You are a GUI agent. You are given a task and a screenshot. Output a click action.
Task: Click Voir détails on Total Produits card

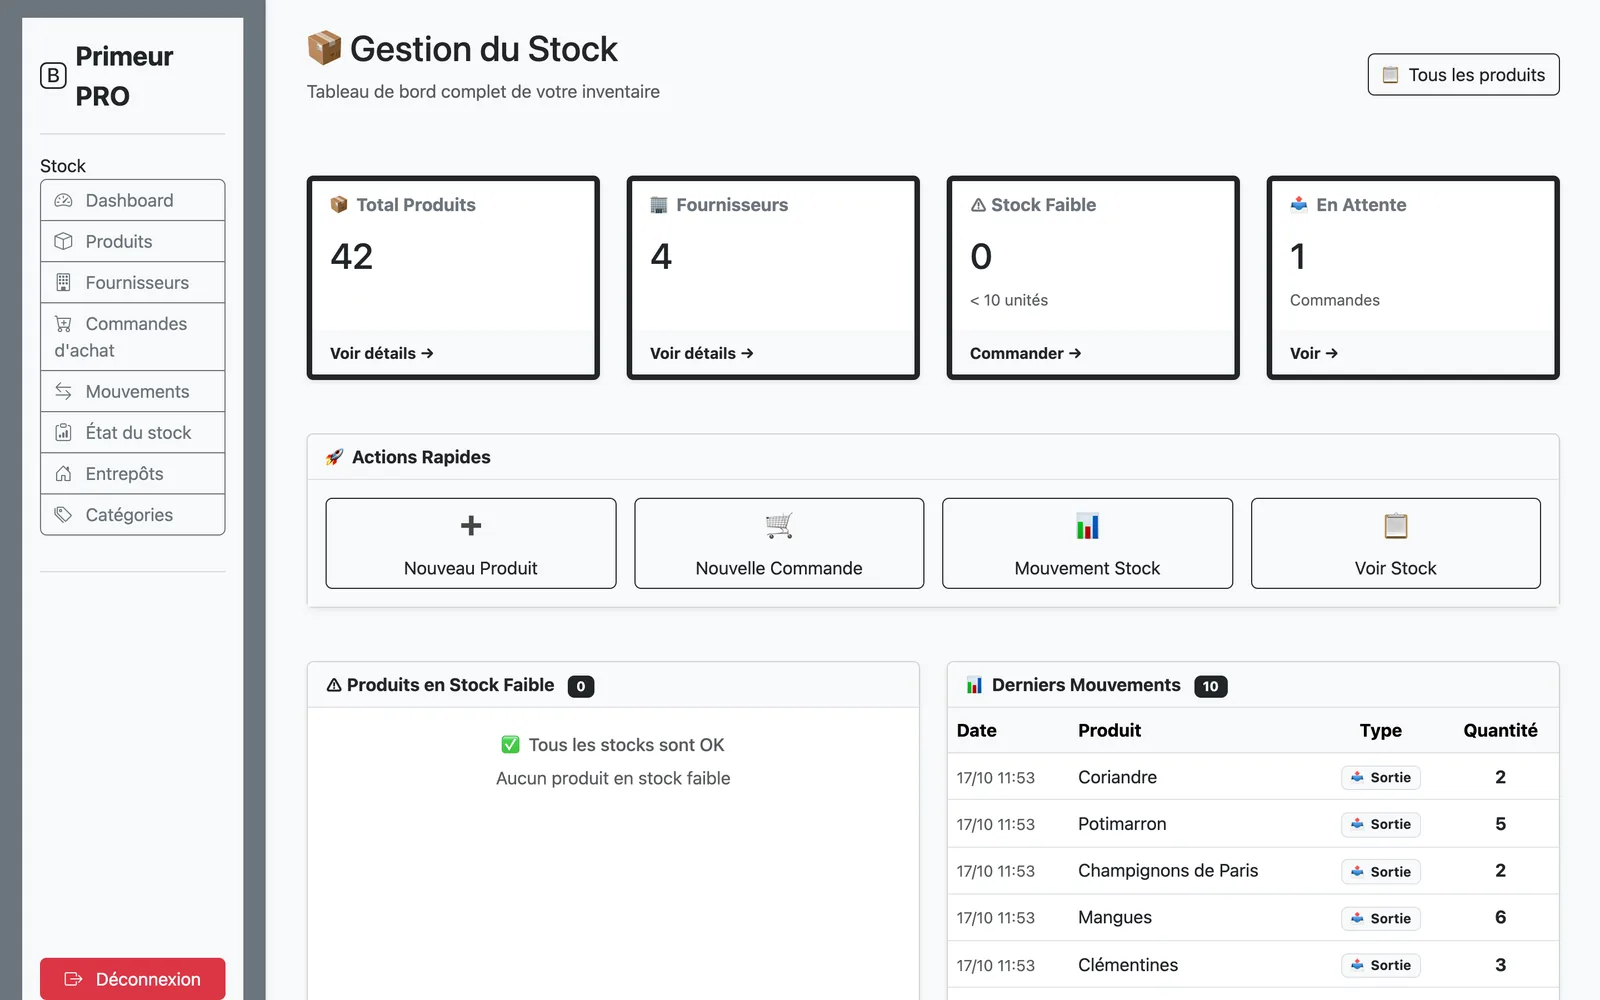[381, 353]
